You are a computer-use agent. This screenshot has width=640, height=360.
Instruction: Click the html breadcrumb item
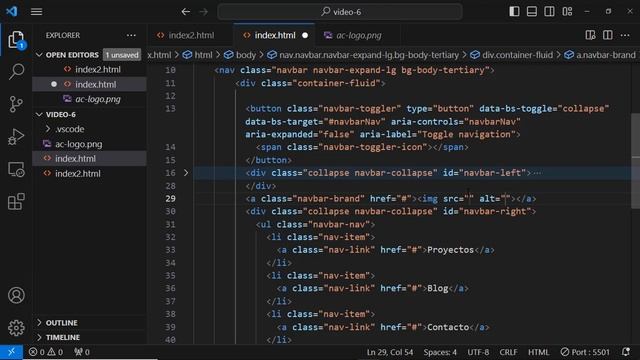point(203,55)
